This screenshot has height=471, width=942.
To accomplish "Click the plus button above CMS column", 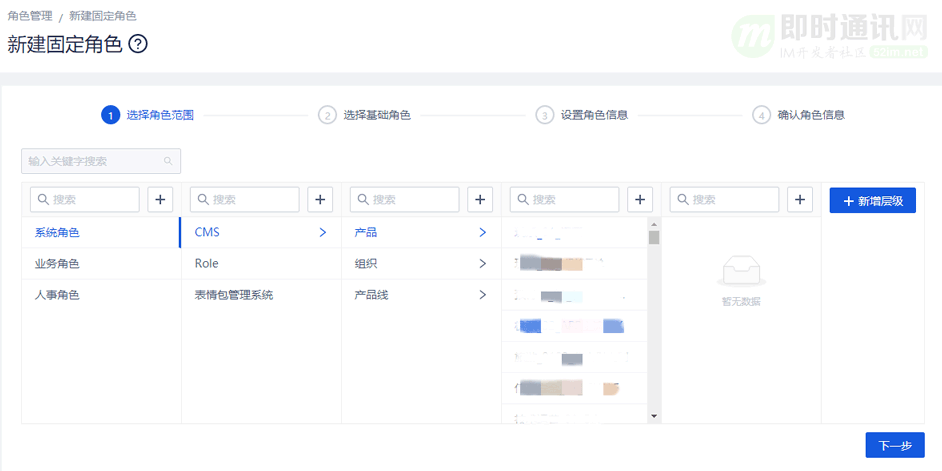I will click(x=320, y=199).
